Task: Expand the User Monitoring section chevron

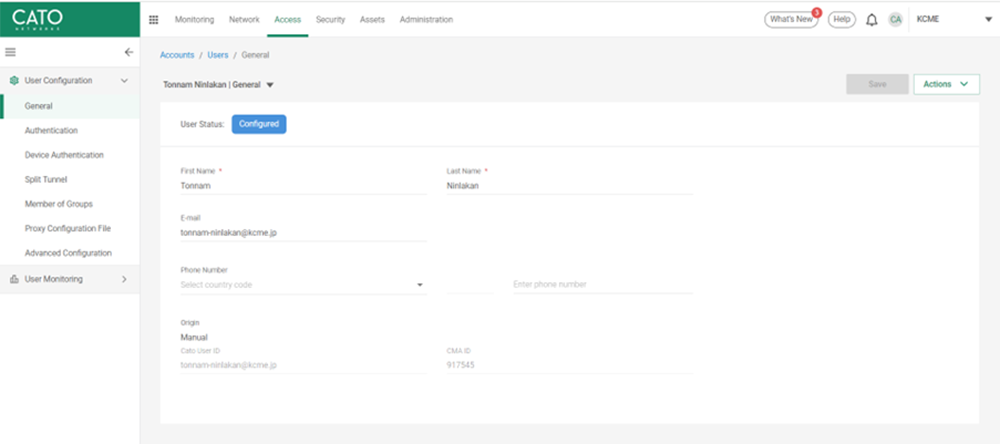Action: [124, 279]
